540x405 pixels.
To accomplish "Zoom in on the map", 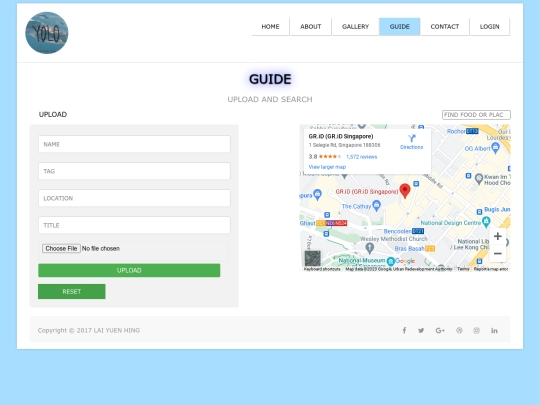I will 497,236.
